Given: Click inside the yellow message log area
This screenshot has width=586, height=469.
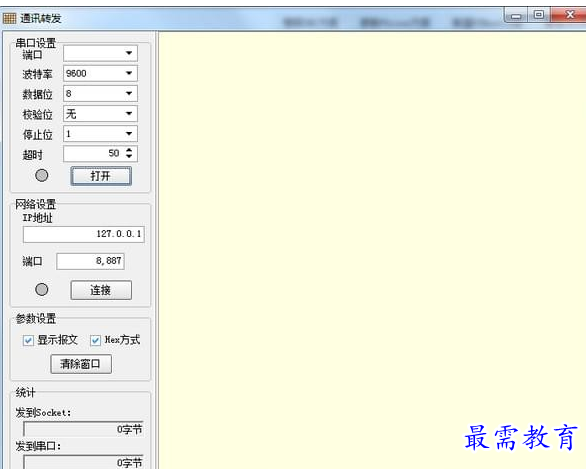Looking at the screenshot, I should point(372,250).
